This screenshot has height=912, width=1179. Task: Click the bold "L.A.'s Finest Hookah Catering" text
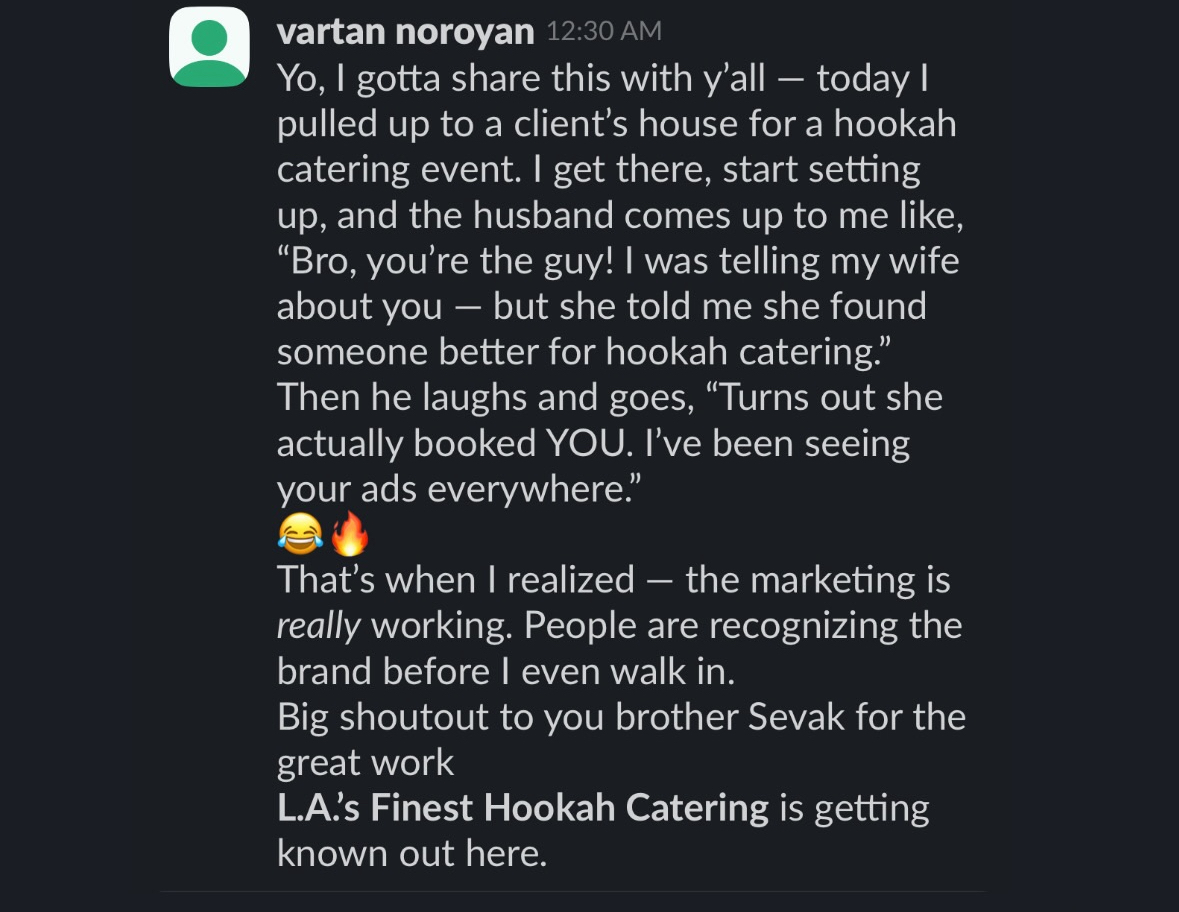click(523, 807)
